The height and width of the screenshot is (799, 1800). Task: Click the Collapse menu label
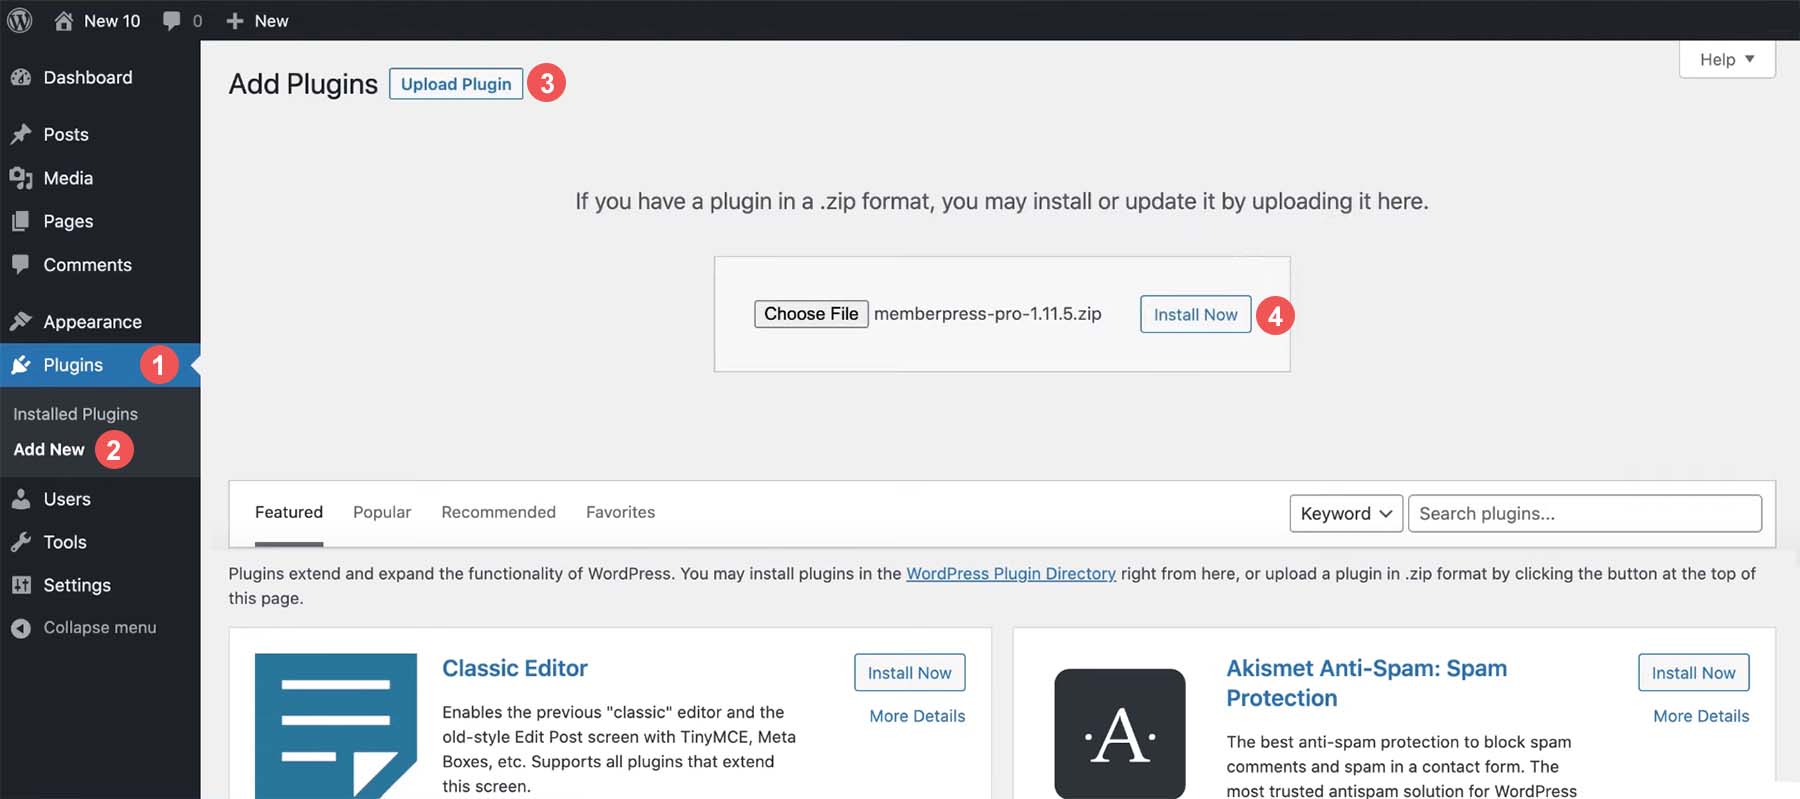click(x=100, y=628)
